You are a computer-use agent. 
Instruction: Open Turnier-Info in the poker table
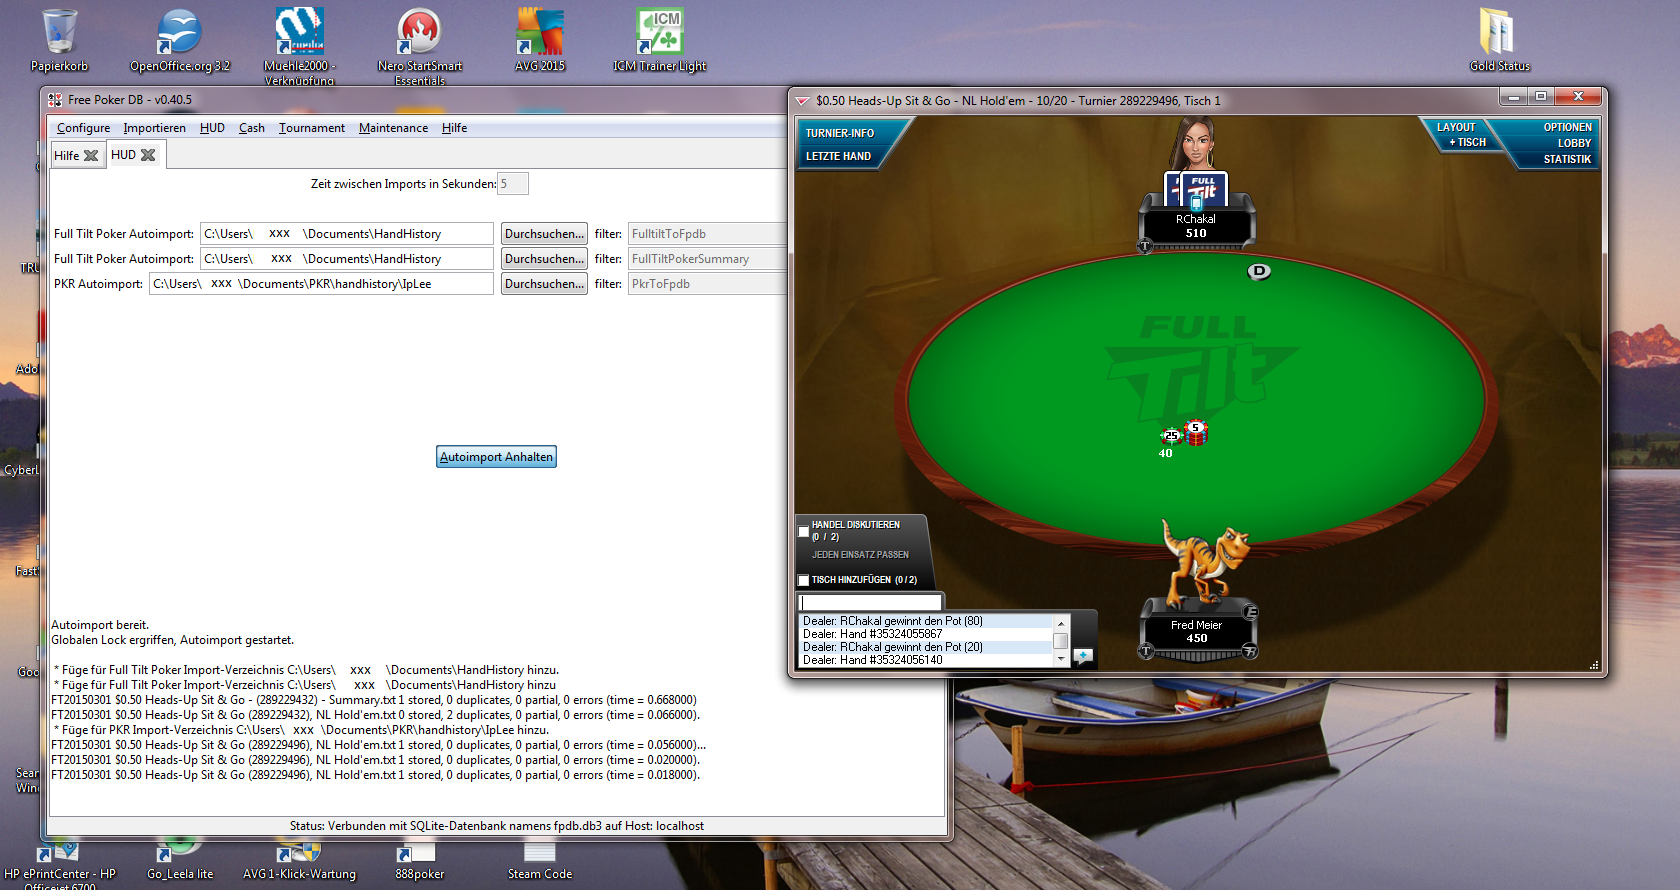[840, 133]
